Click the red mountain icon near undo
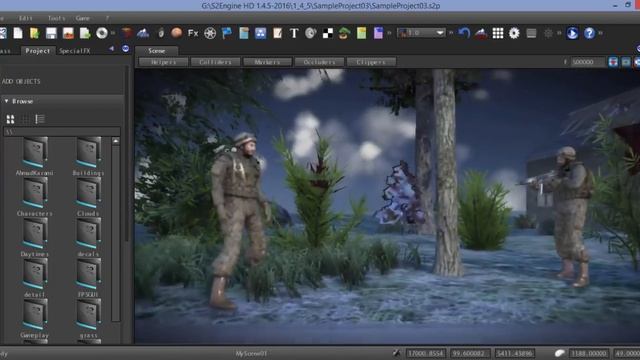The width and height of the screenshot is (640, 360). [x=481, y=33]
